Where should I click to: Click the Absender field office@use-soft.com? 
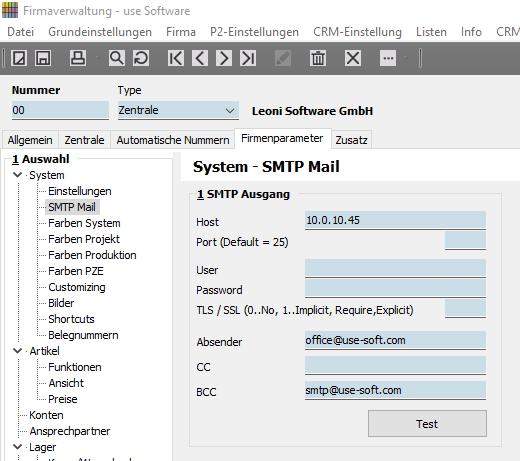pos(395,340)
